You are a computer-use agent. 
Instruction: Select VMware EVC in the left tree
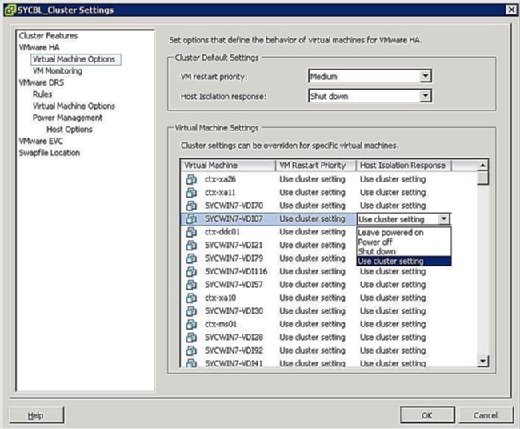tap(41, 141)
